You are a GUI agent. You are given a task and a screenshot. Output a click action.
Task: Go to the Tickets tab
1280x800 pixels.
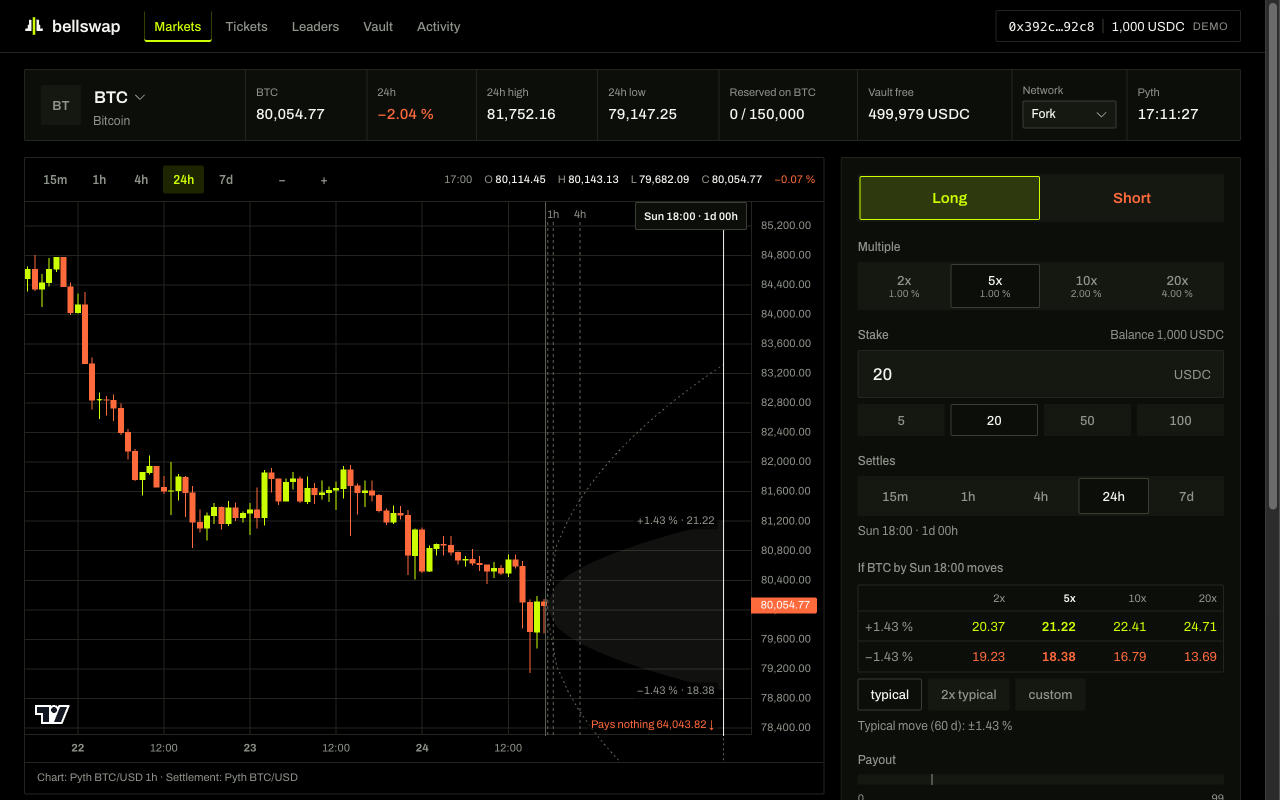[x=246, y=27]
